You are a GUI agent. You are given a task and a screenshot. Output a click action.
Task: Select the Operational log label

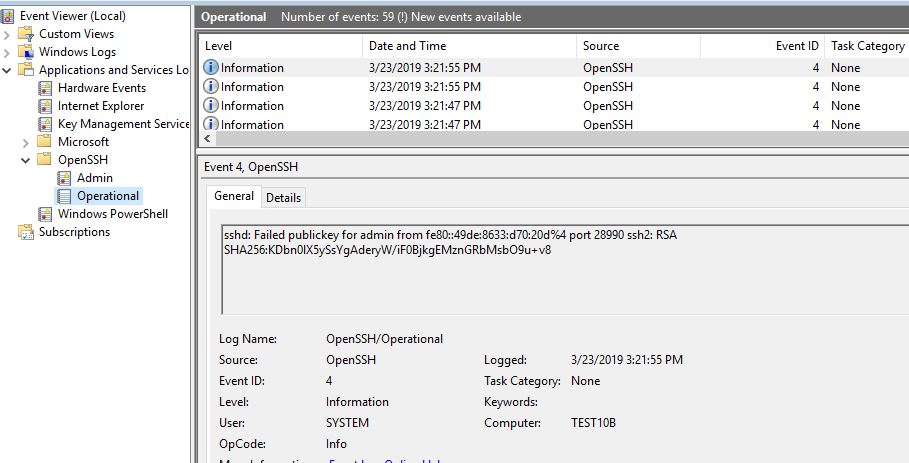[x=108, y=196]
